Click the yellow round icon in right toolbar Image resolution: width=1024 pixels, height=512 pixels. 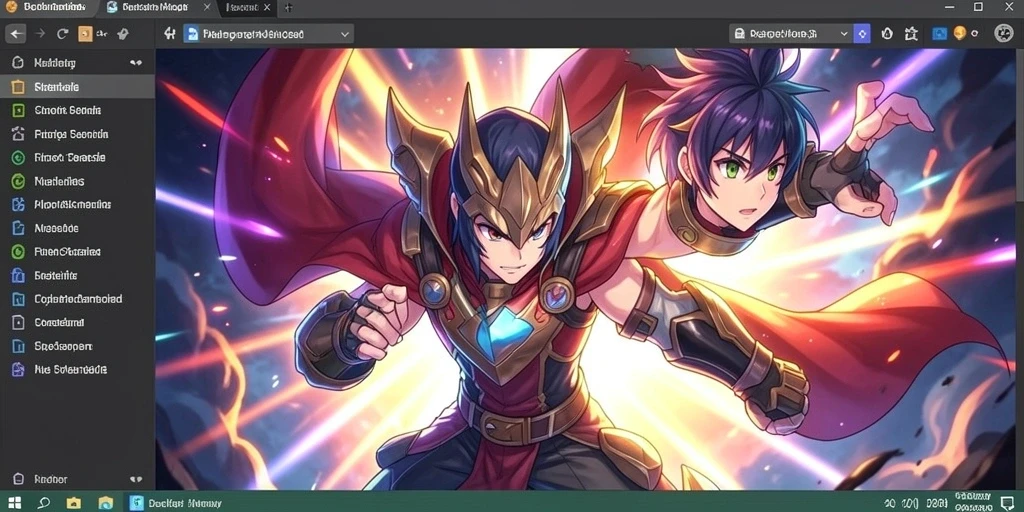tap(959, 33)
